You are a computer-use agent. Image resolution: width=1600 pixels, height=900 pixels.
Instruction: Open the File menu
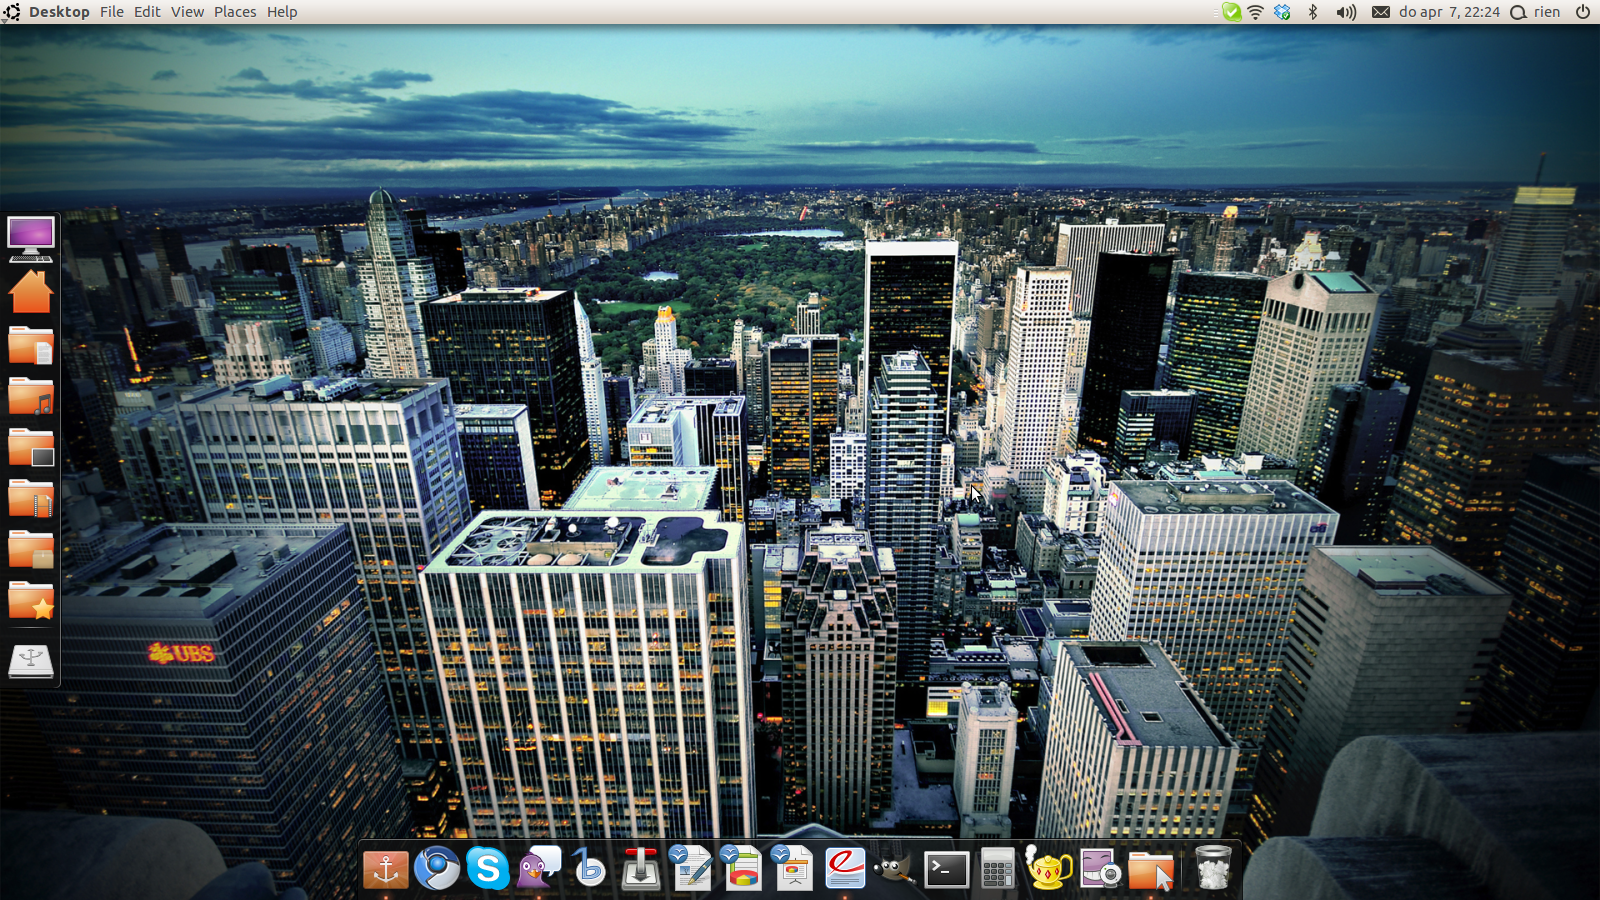pyautogui.click(x=112, y=12)
